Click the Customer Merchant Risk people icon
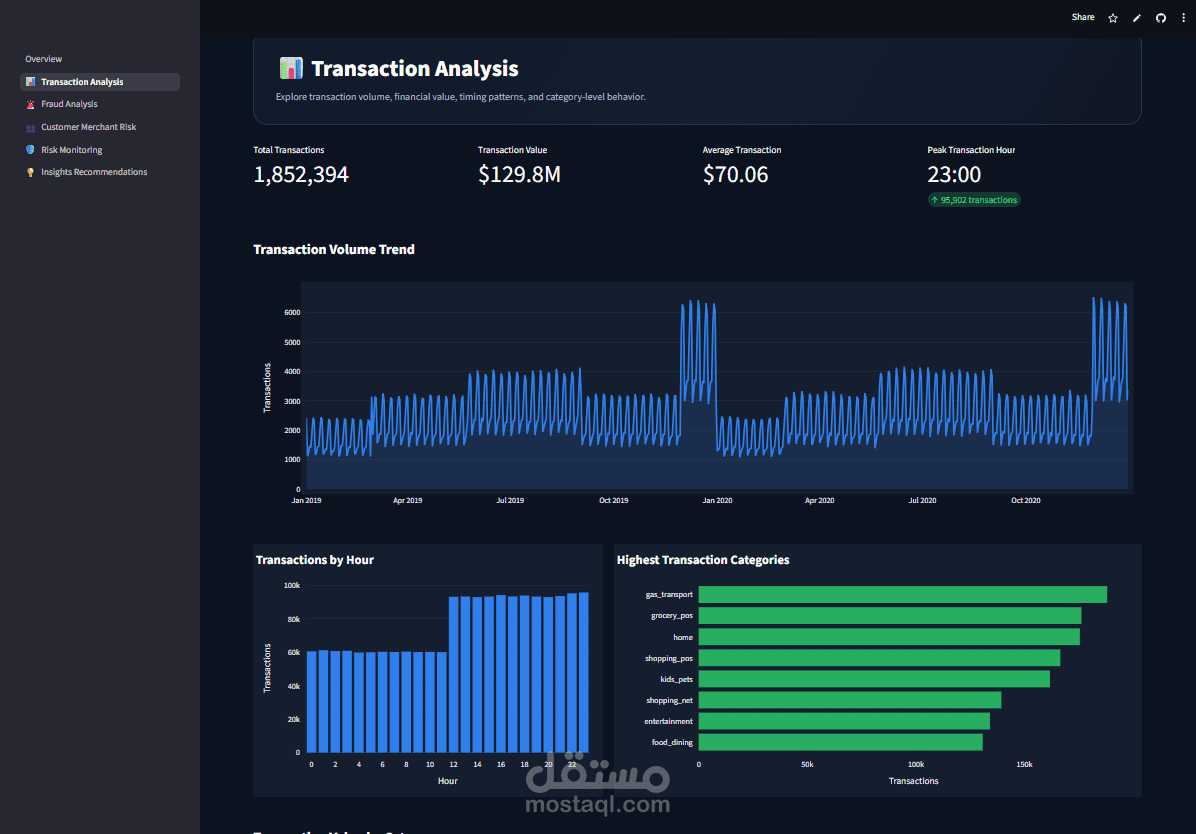1196x834 pixels. click(x=31, y=127)
